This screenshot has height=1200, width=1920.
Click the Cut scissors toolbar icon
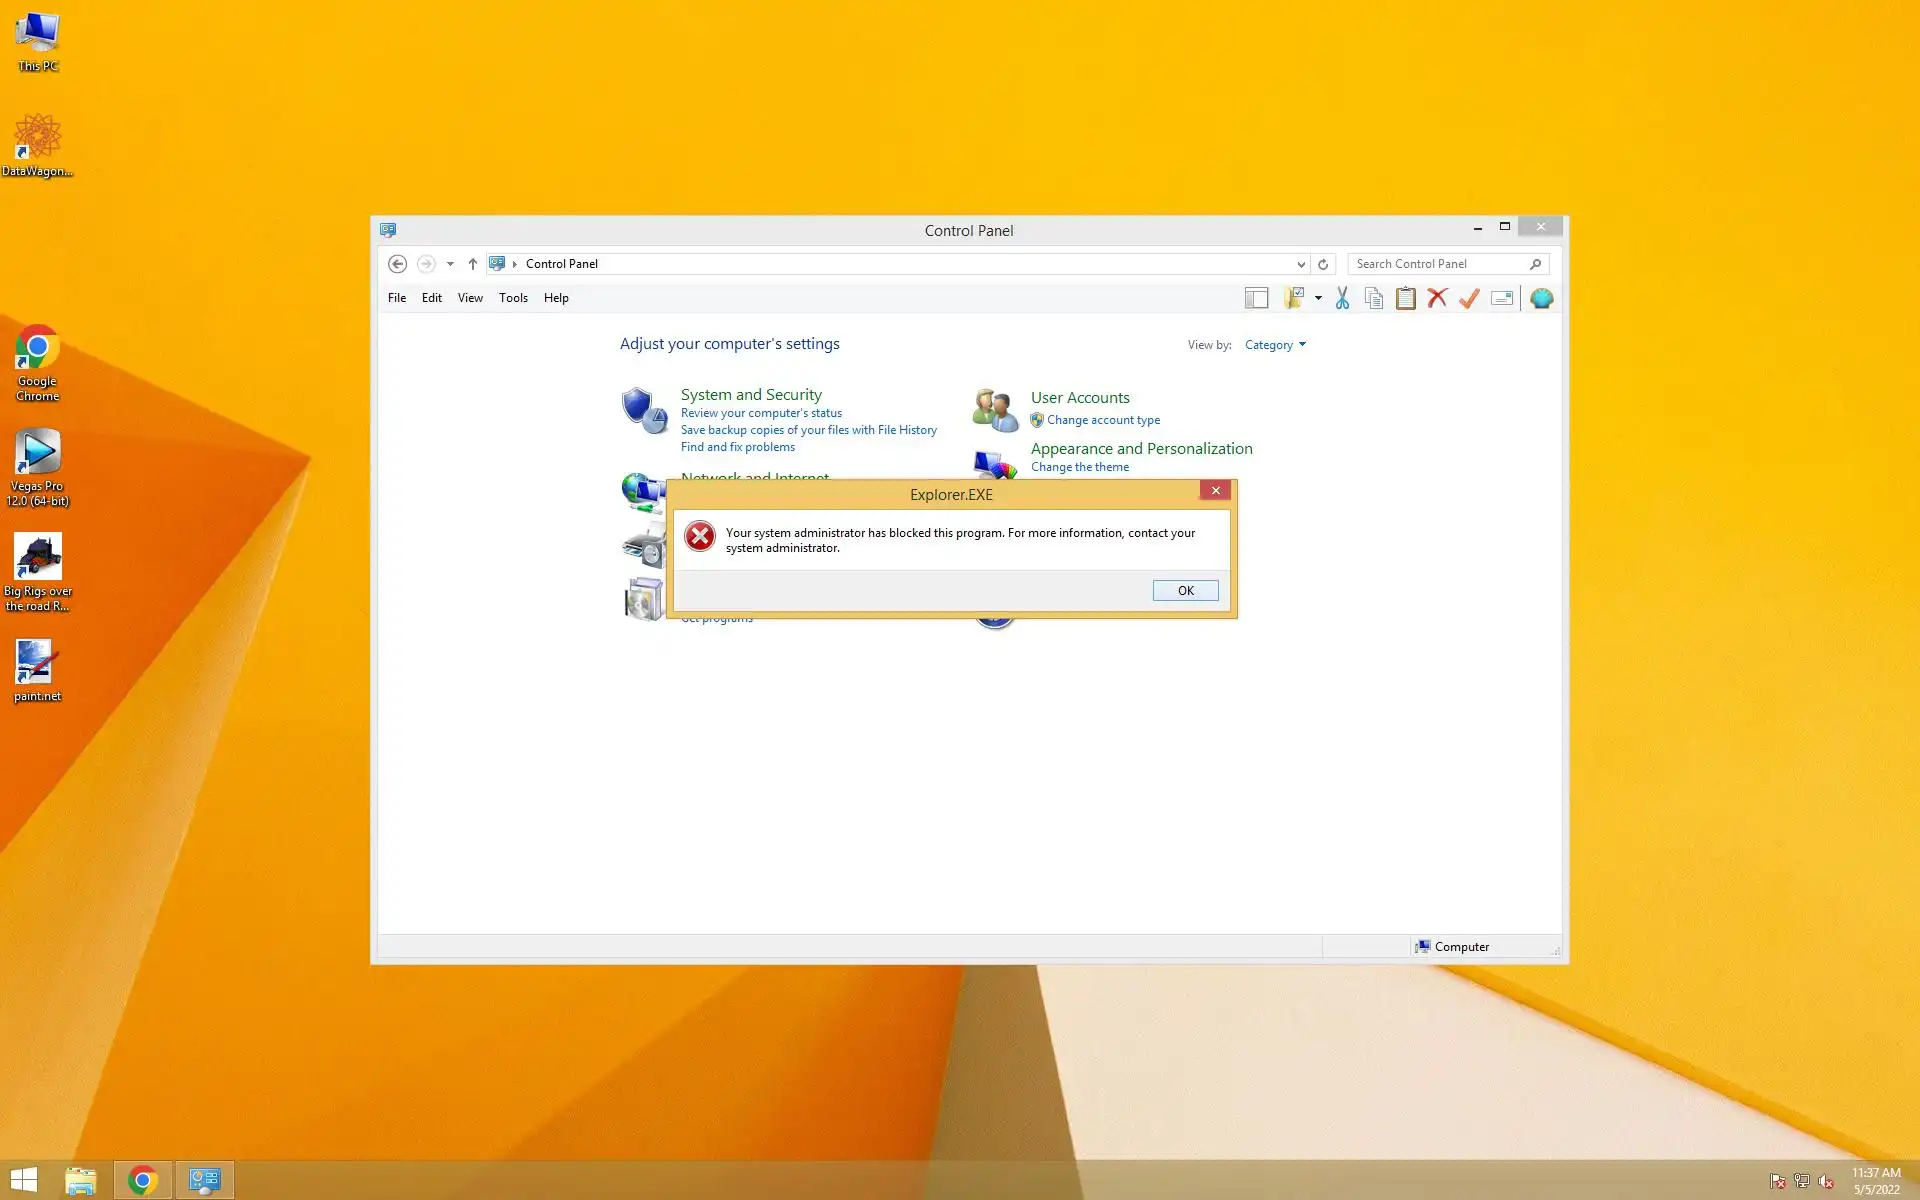[x=1342, y=298]
